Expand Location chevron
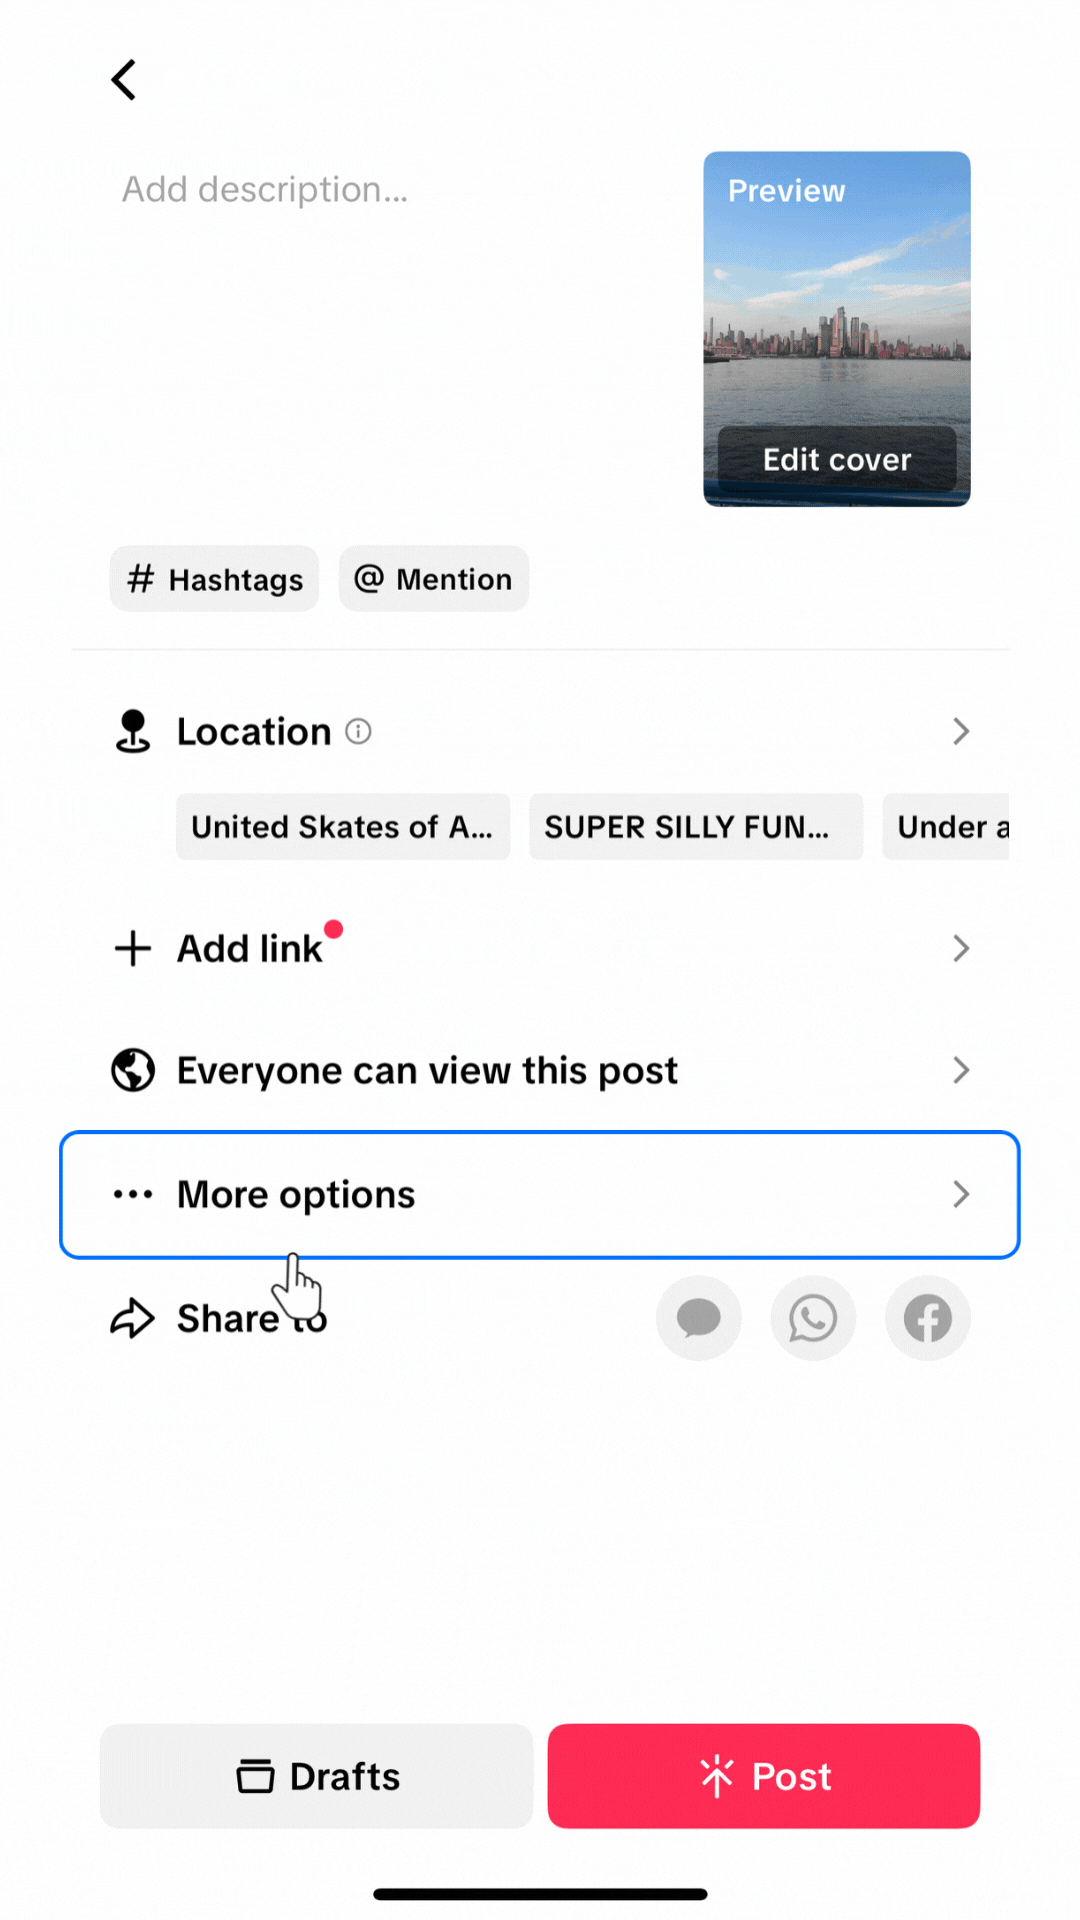Viewport: 1080px width, 1920px height. coord(961,731)
